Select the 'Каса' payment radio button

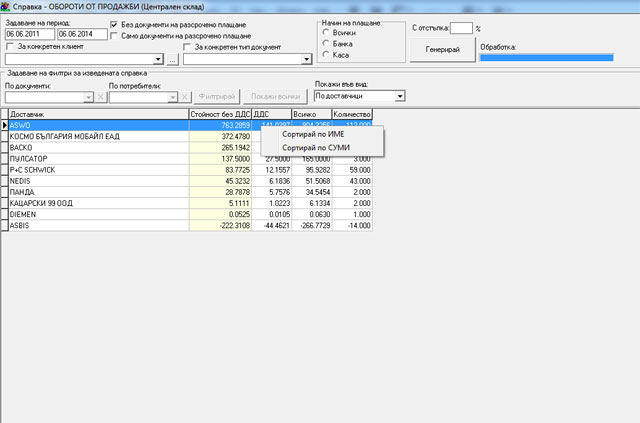click(x=326, y=54)
